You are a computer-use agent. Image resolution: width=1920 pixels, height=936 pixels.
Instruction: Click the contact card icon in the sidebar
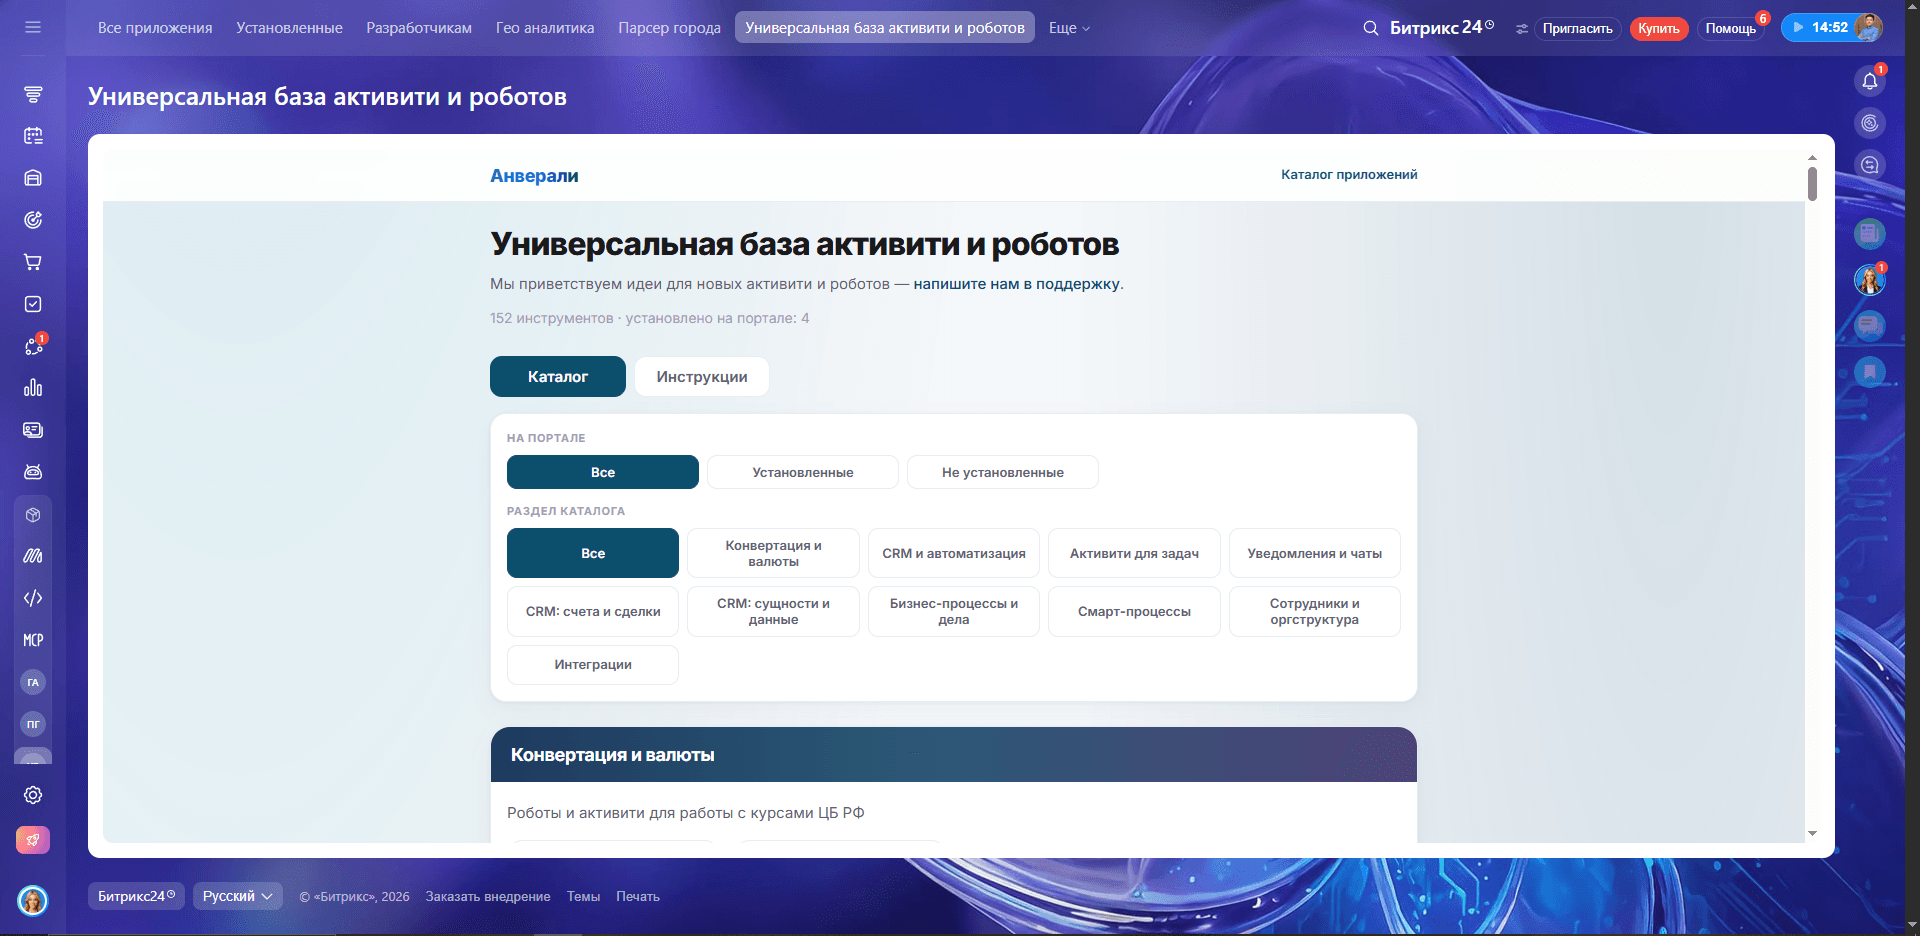coord(33,430)
